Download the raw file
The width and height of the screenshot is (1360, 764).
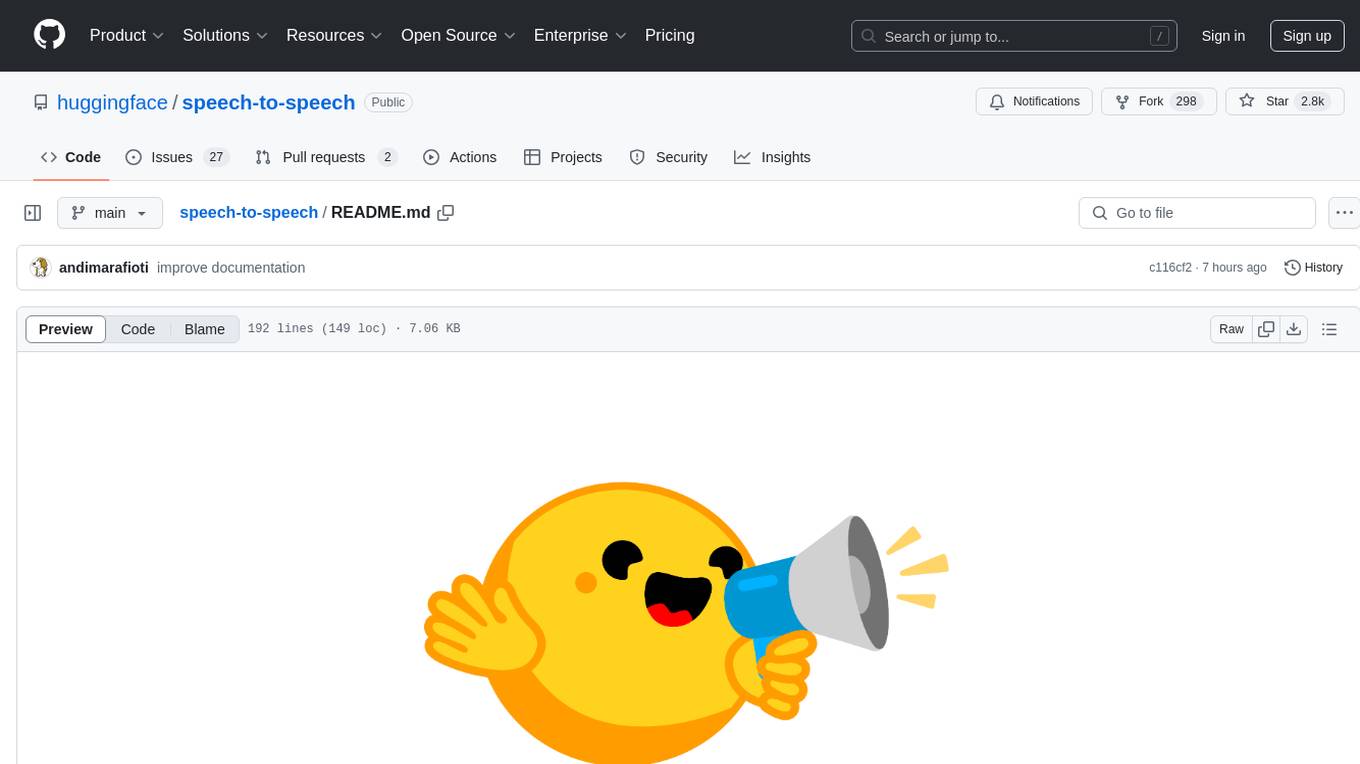tap(1293, 329)
